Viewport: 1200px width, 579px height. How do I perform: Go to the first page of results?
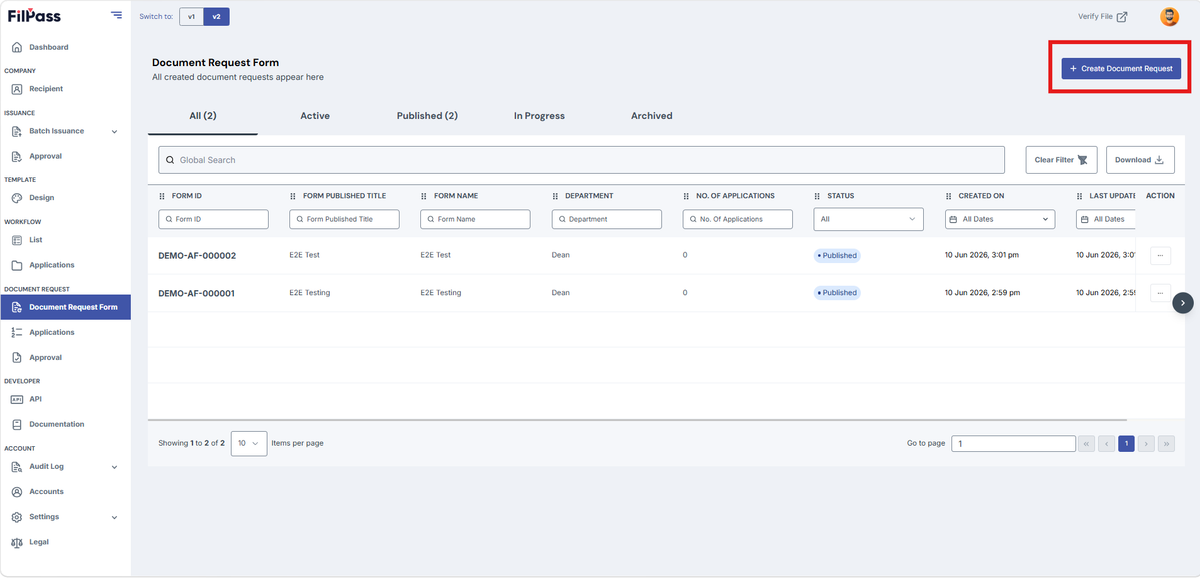coord(1087,443)
